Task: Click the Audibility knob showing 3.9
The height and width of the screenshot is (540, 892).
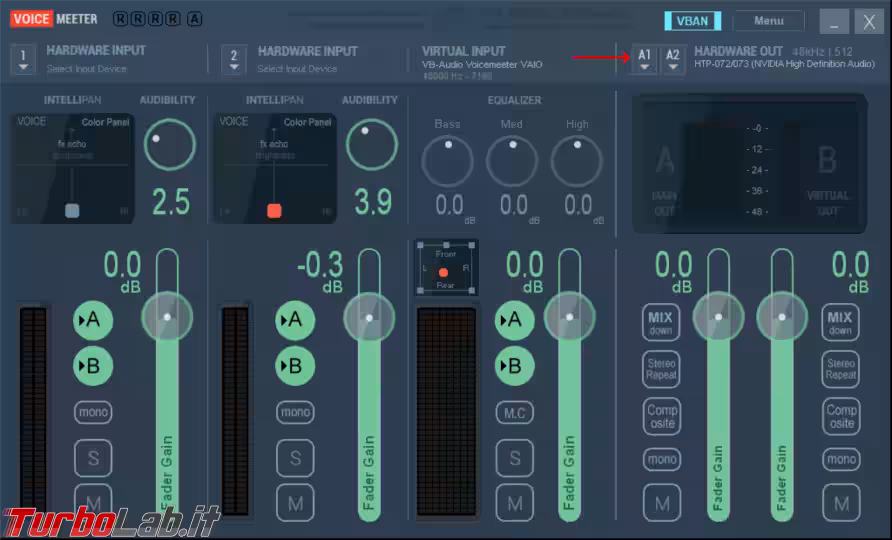Action: pos(371,145)
